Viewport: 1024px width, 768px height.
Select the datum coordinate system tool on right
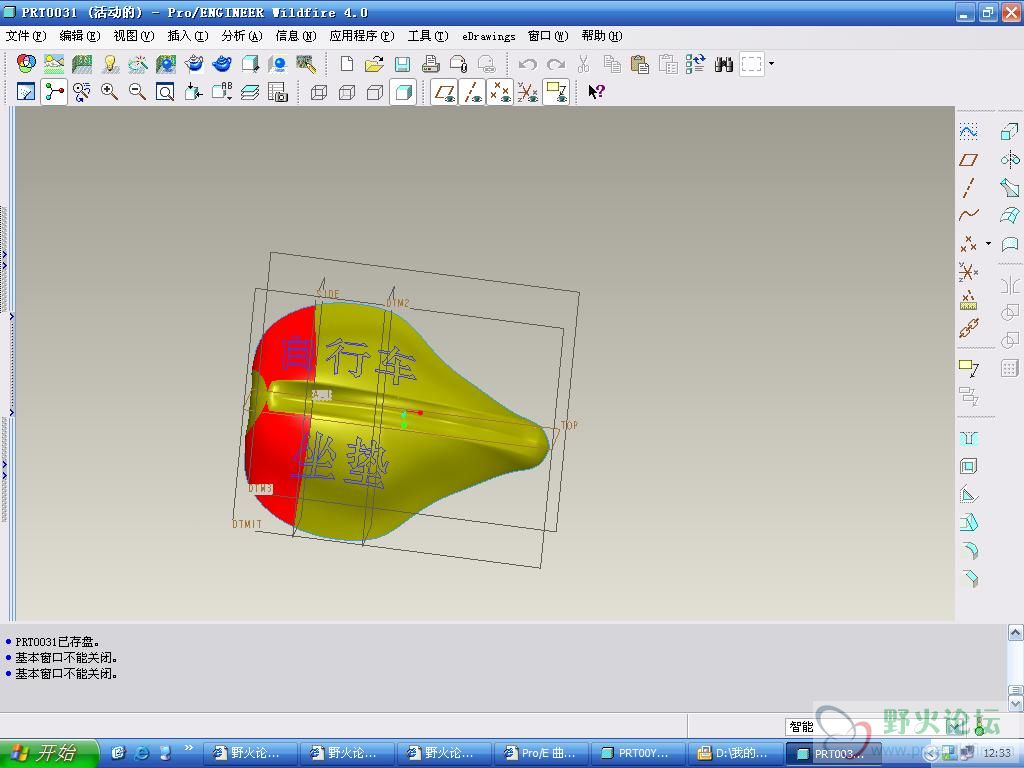[967, 272]
